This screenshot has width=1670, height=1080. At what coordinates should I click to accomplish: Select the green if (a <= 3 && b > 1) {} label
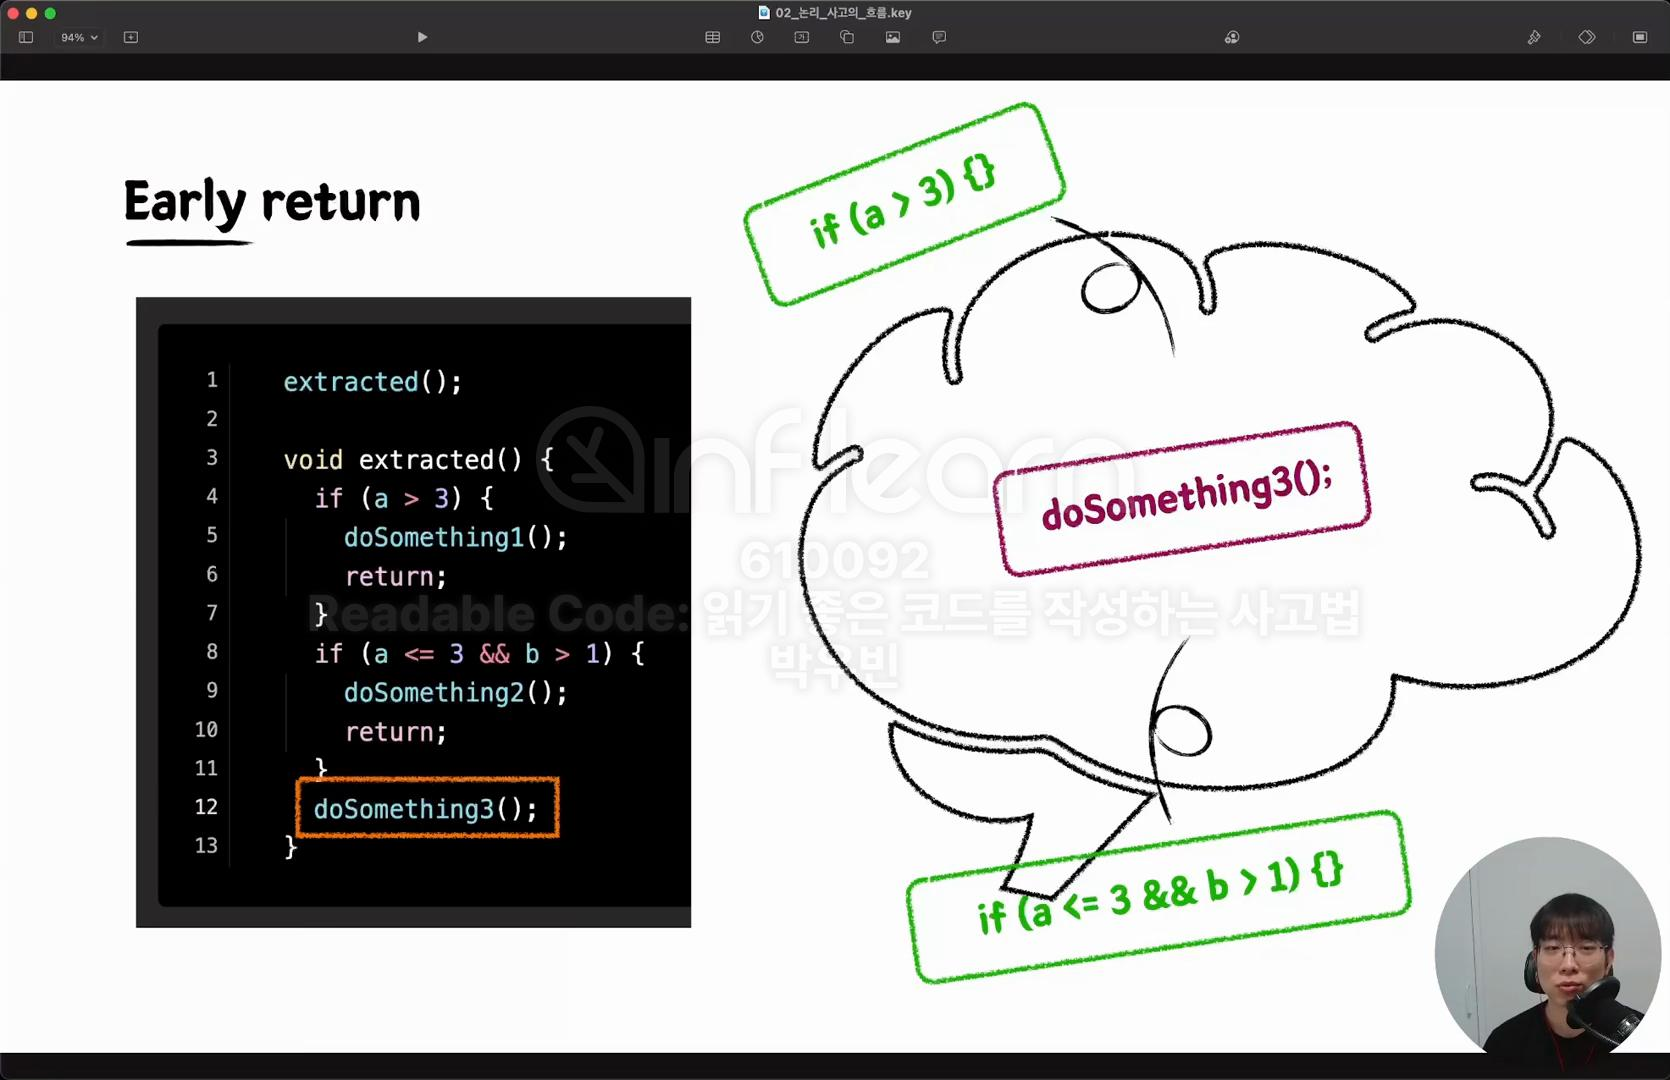(x=1158, y=897)
